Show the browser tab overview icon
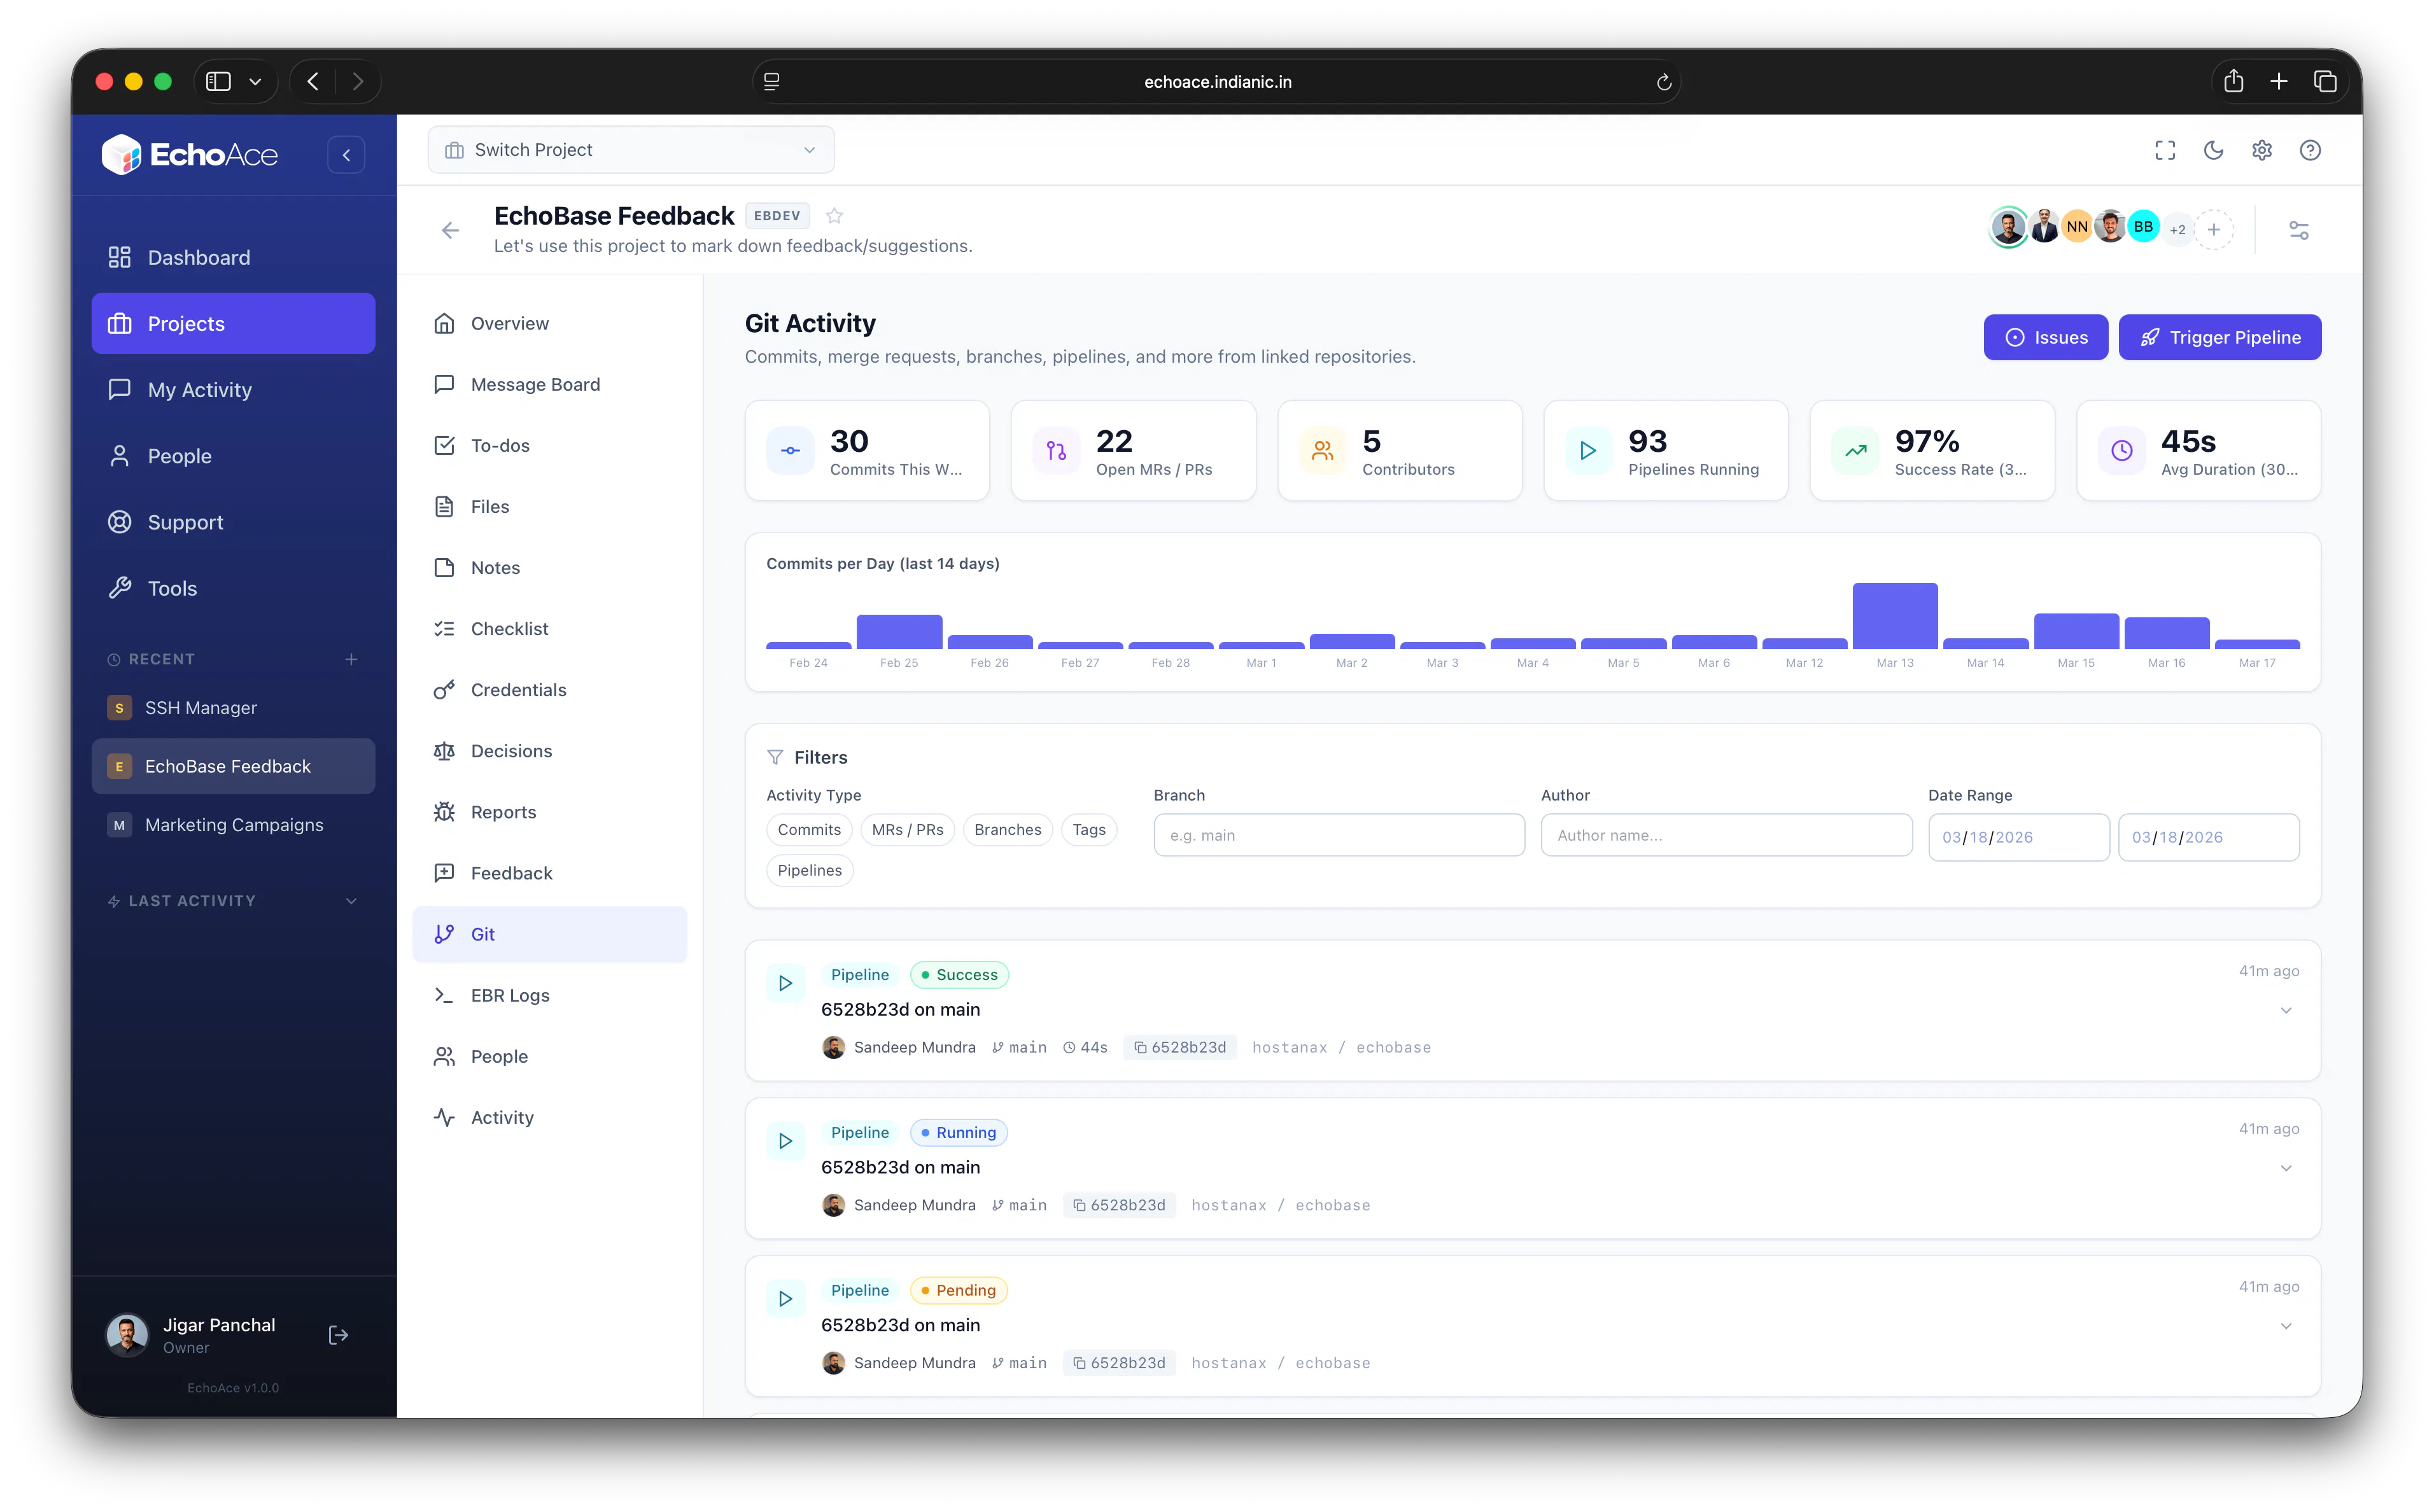The height and width of the screenshot is (1512, 2434). pyautogui.click(x=2325, y=82)
